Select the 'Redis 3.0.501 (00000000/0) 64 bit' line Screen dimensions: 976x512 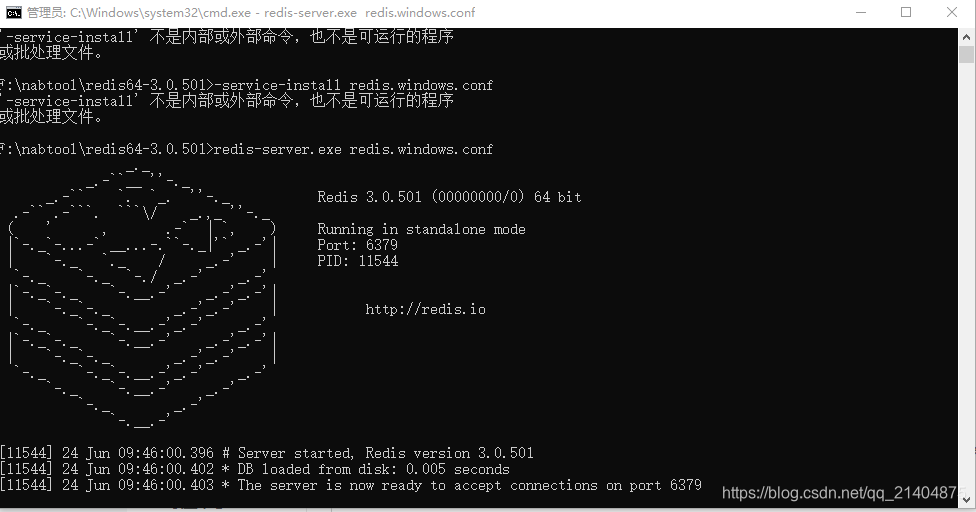(x=449, y=197)
